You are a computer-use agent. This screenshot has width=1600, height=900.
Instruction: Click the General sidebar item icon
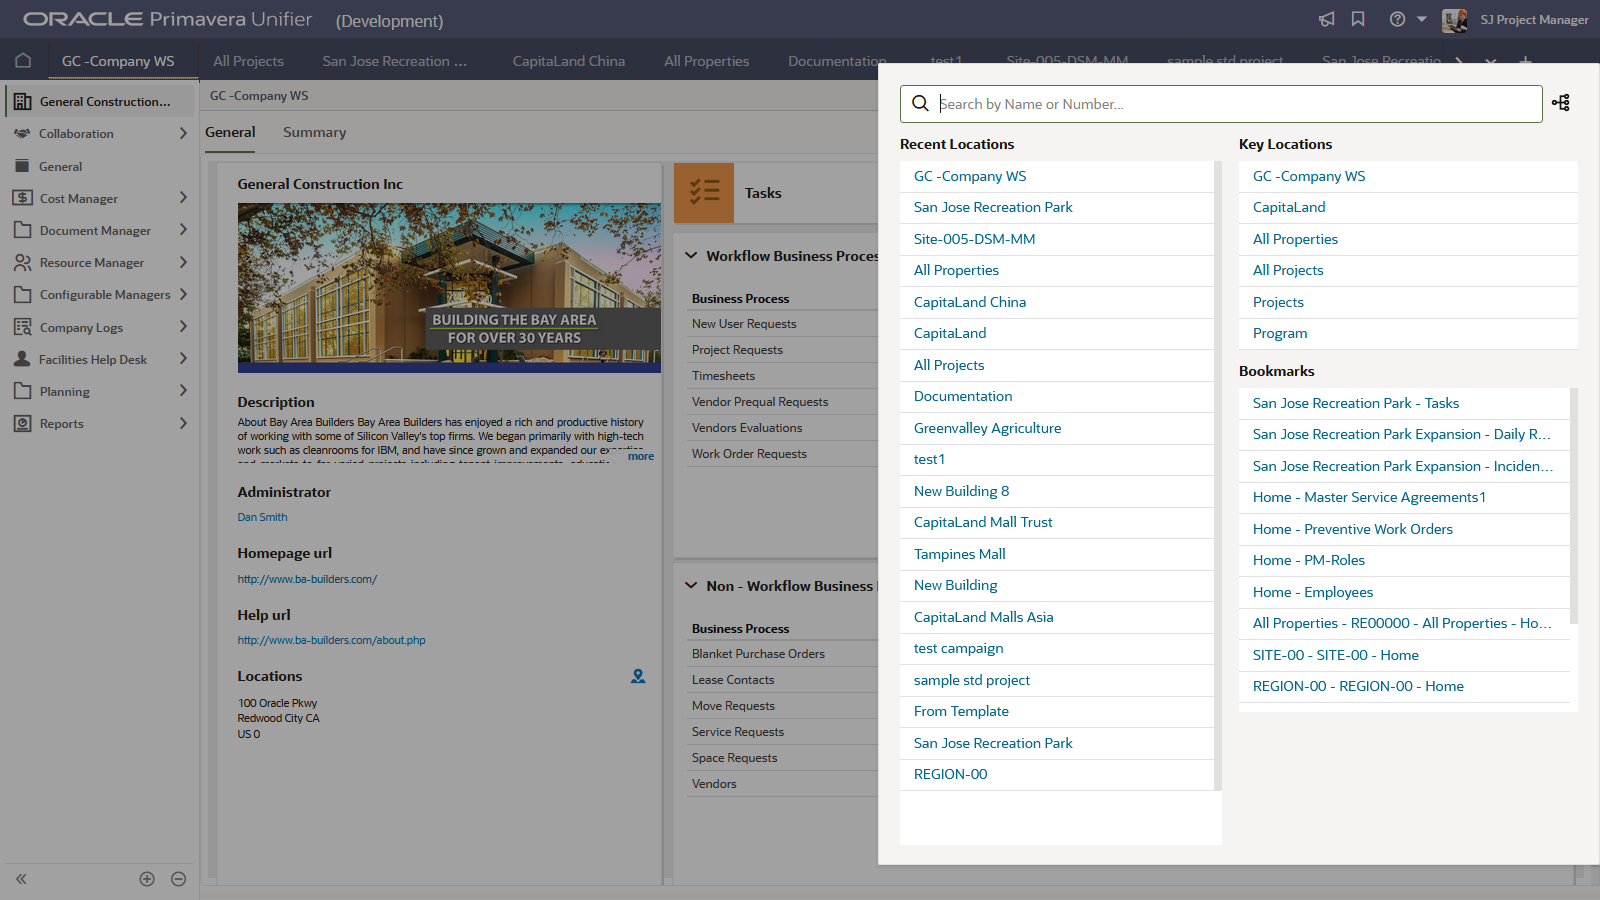pos(22,166)
